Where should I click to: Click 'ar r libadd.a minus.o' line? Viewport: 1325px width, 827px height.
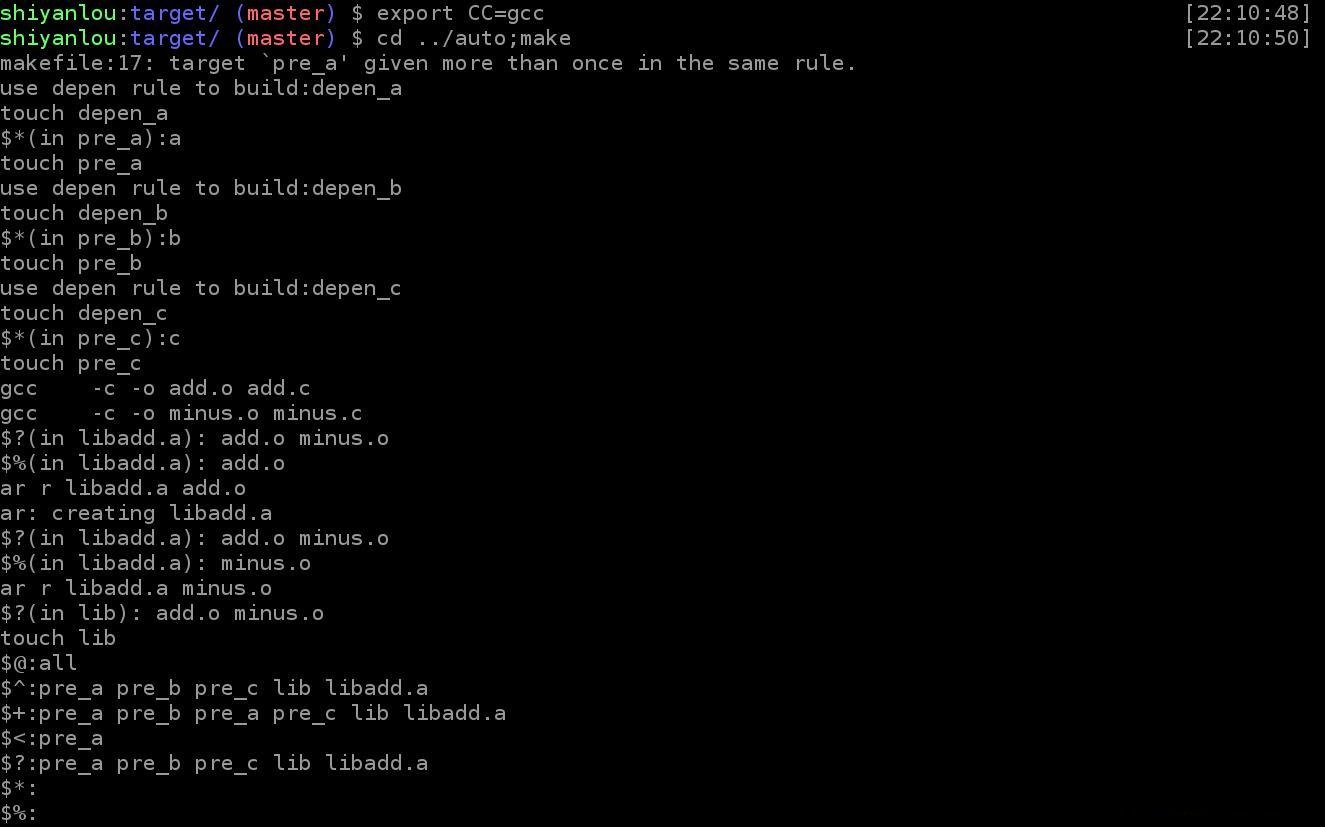coord(136,588)
